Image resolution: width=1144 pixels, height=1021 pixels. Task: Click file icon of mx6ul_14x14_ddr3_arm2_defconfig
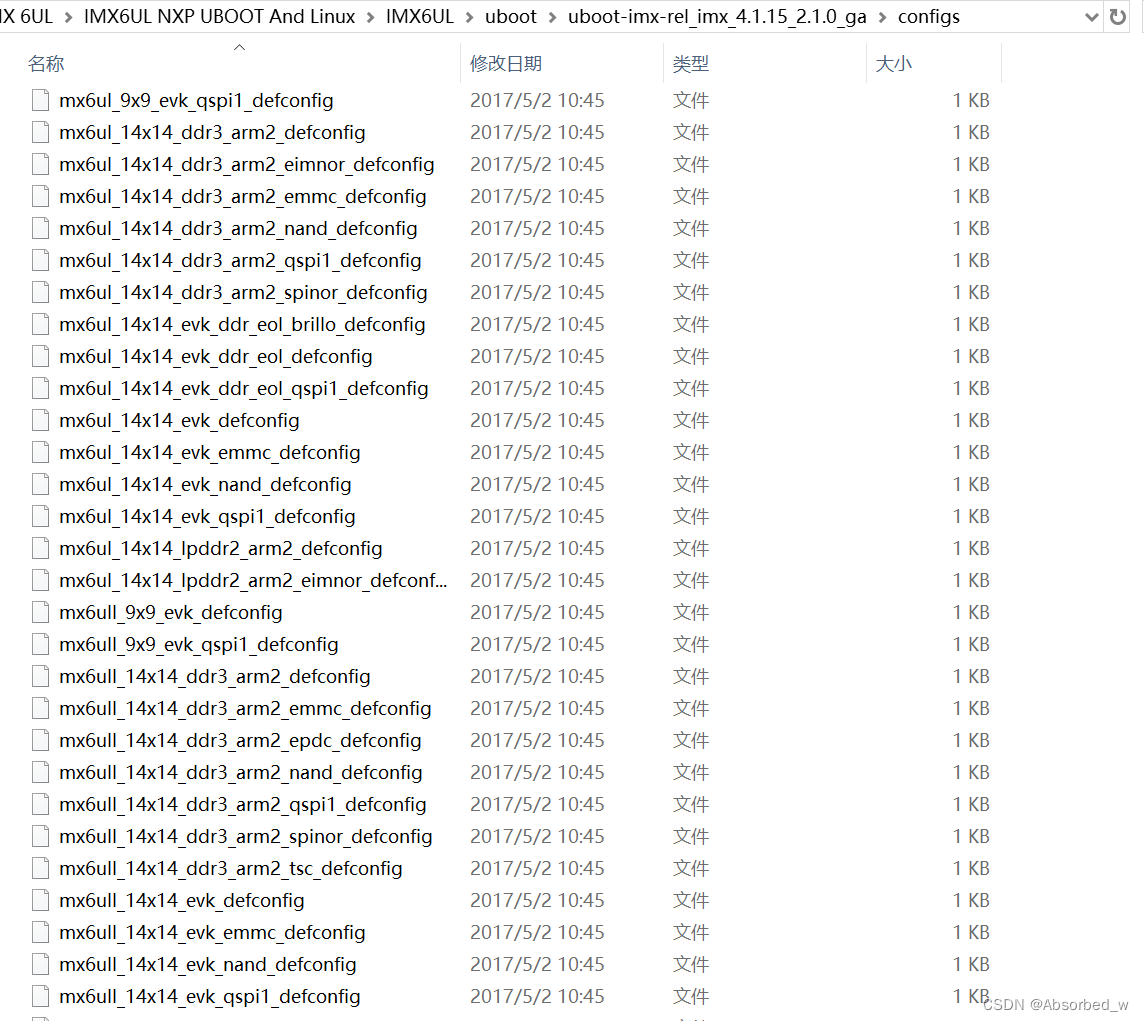(x=41, y=132)
